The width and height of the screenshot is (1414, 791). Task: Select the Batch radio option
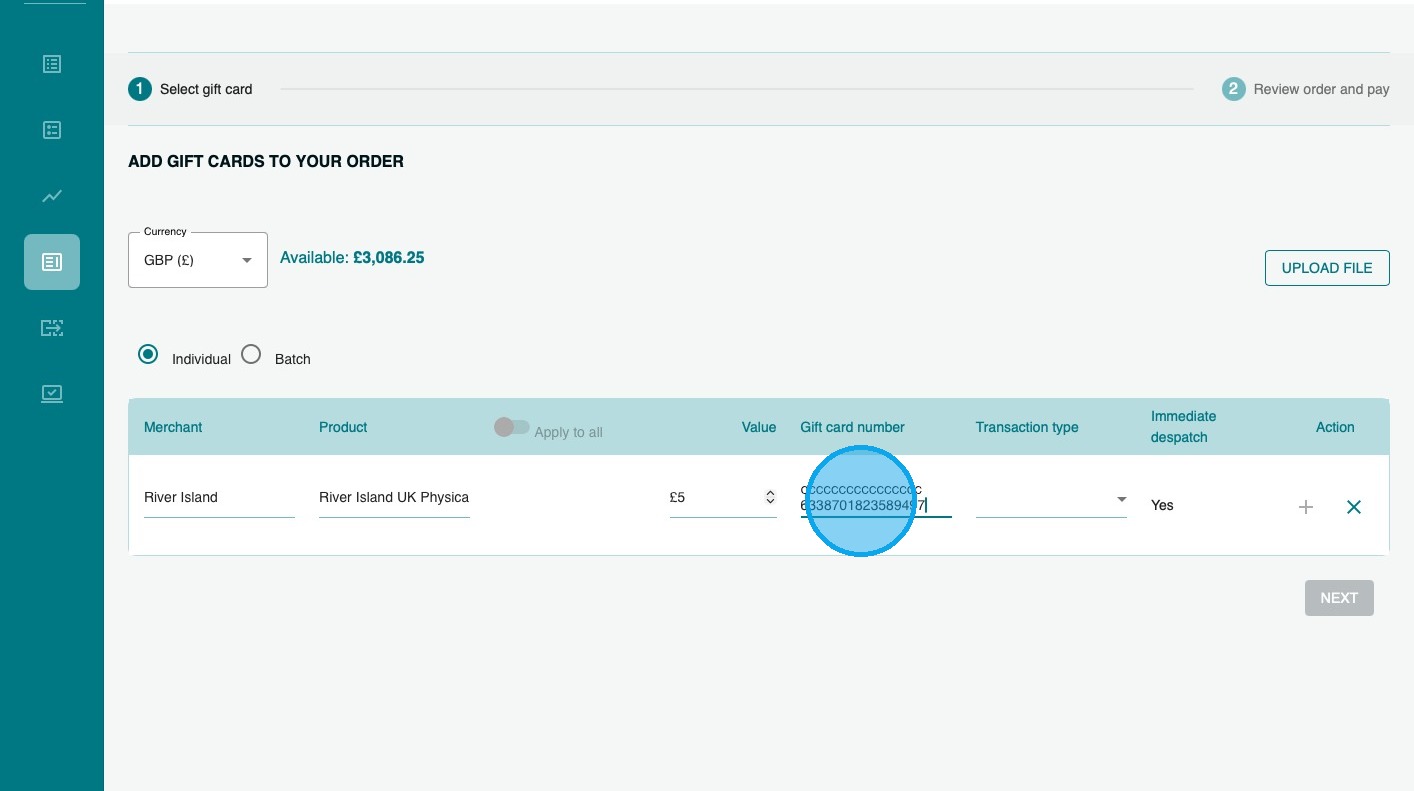click(x=251, y=354)
